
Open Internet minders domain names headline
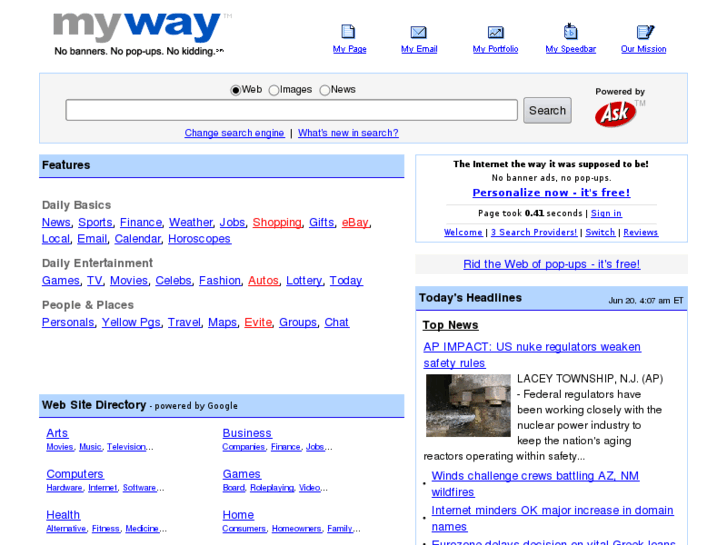(x=552, y=518)
